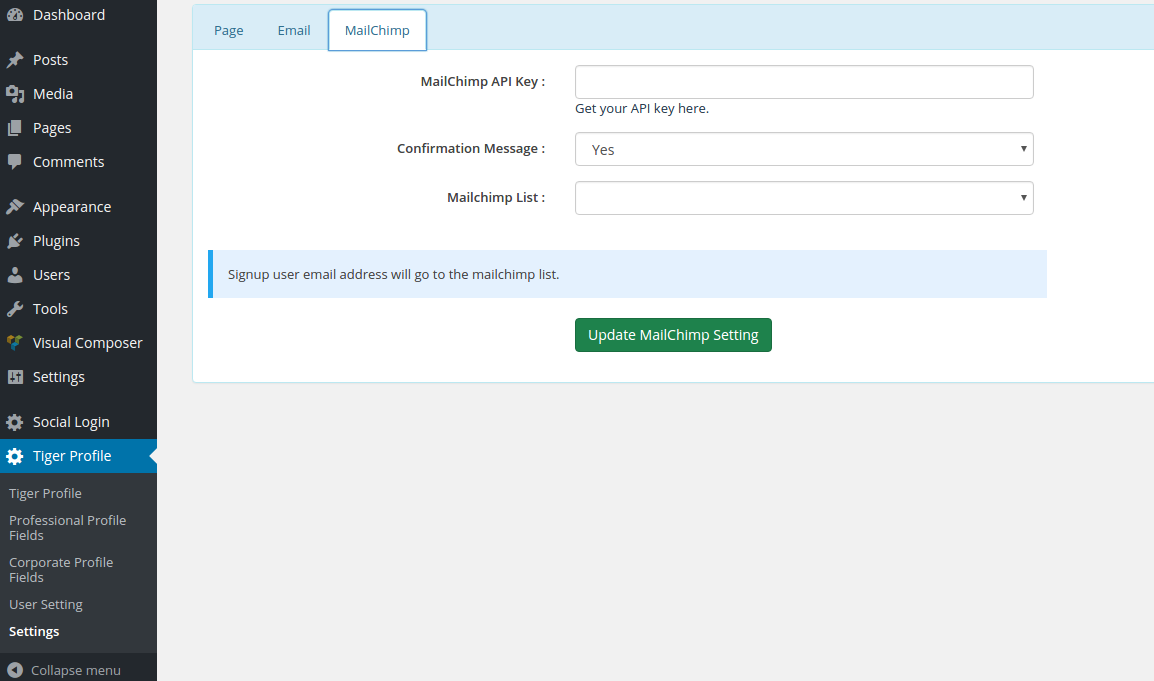Viewport: 1154px width, 681px height.
Task: Click the 'Mailchimp List :' label
Action: 496,197
